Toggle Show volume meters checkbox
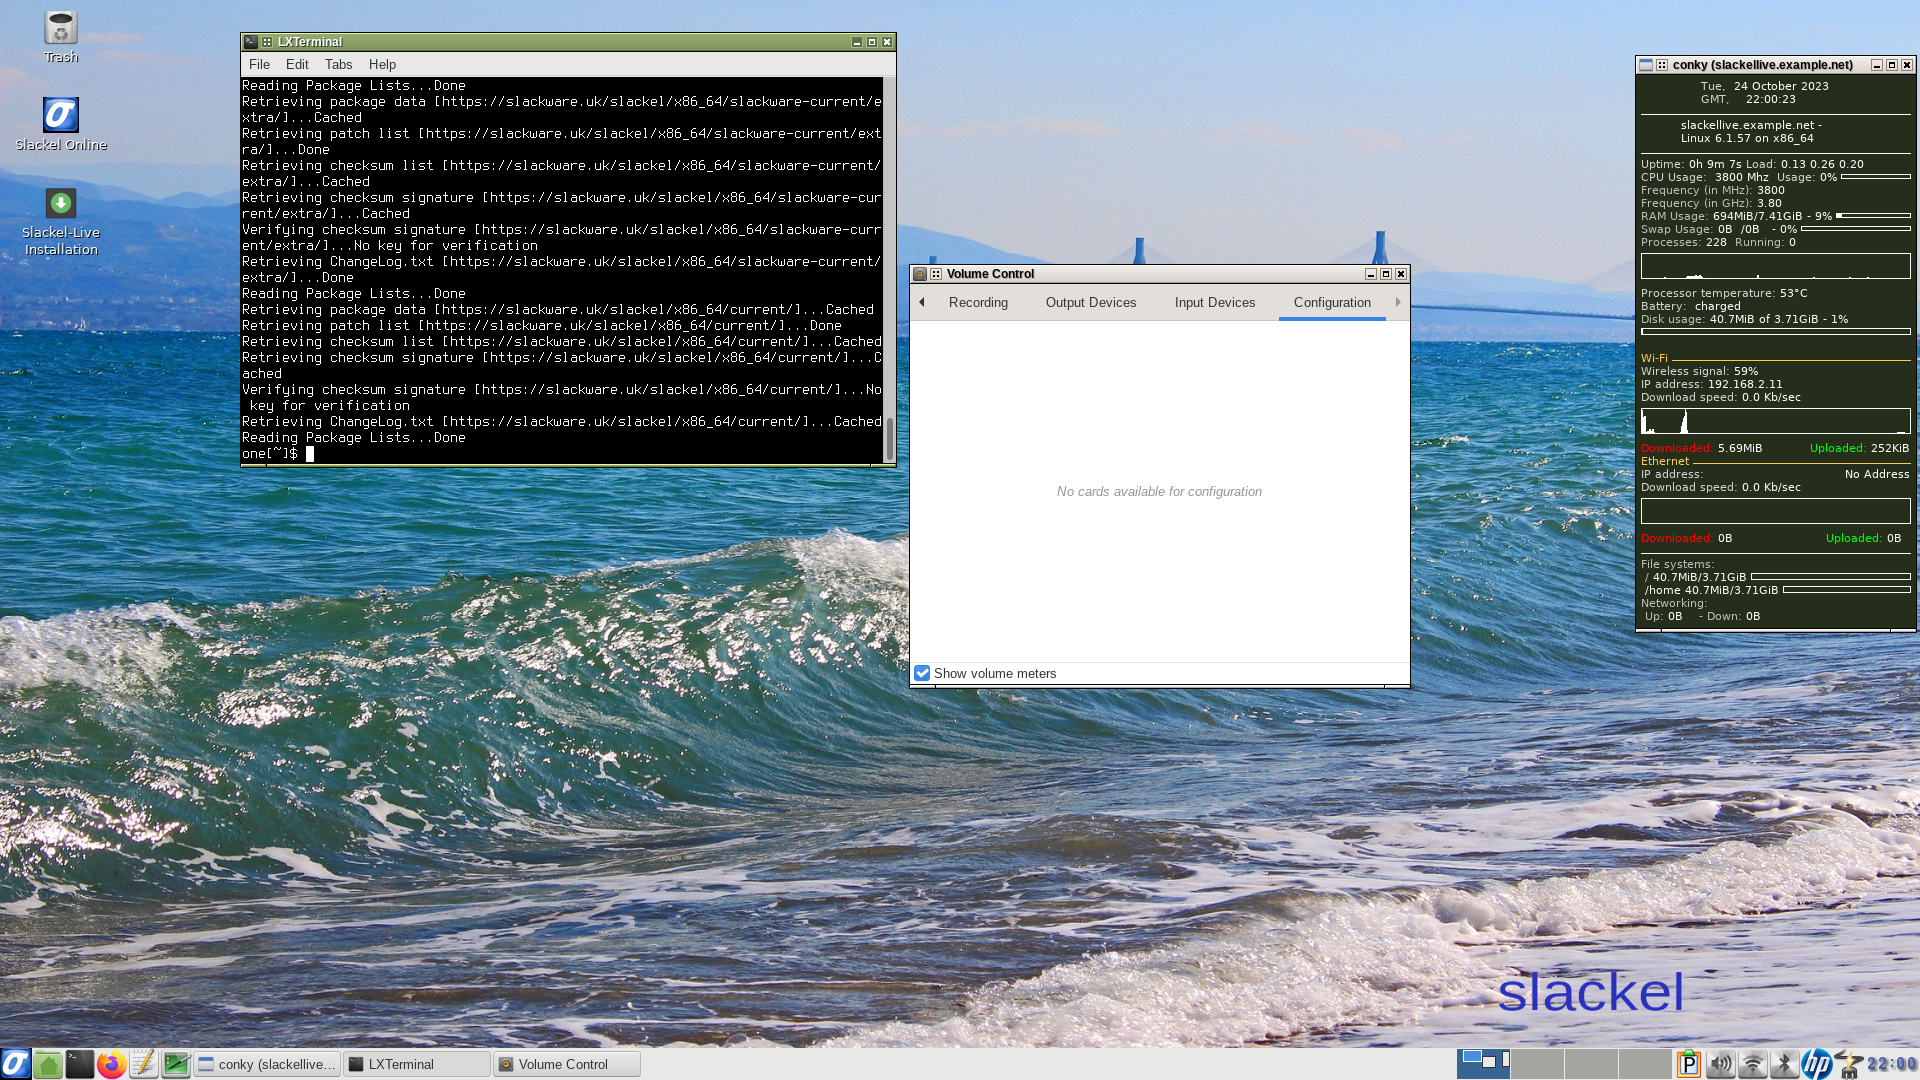1920x1080 pixels. tap(922, 673)
